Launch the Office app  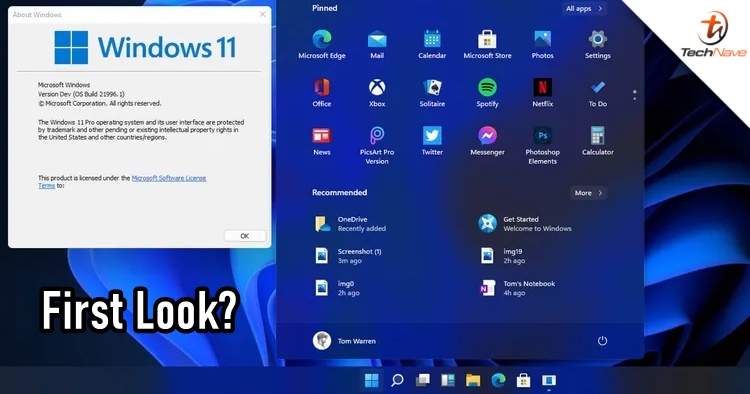click(x=321, y=93)
